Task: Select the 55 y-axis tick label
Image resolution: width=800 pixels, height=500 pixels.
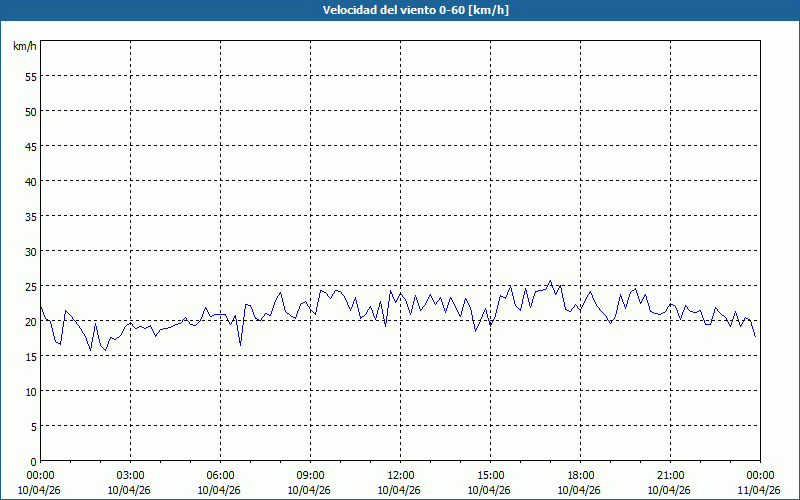Action: pyautogui.click(x=30, y=76)
